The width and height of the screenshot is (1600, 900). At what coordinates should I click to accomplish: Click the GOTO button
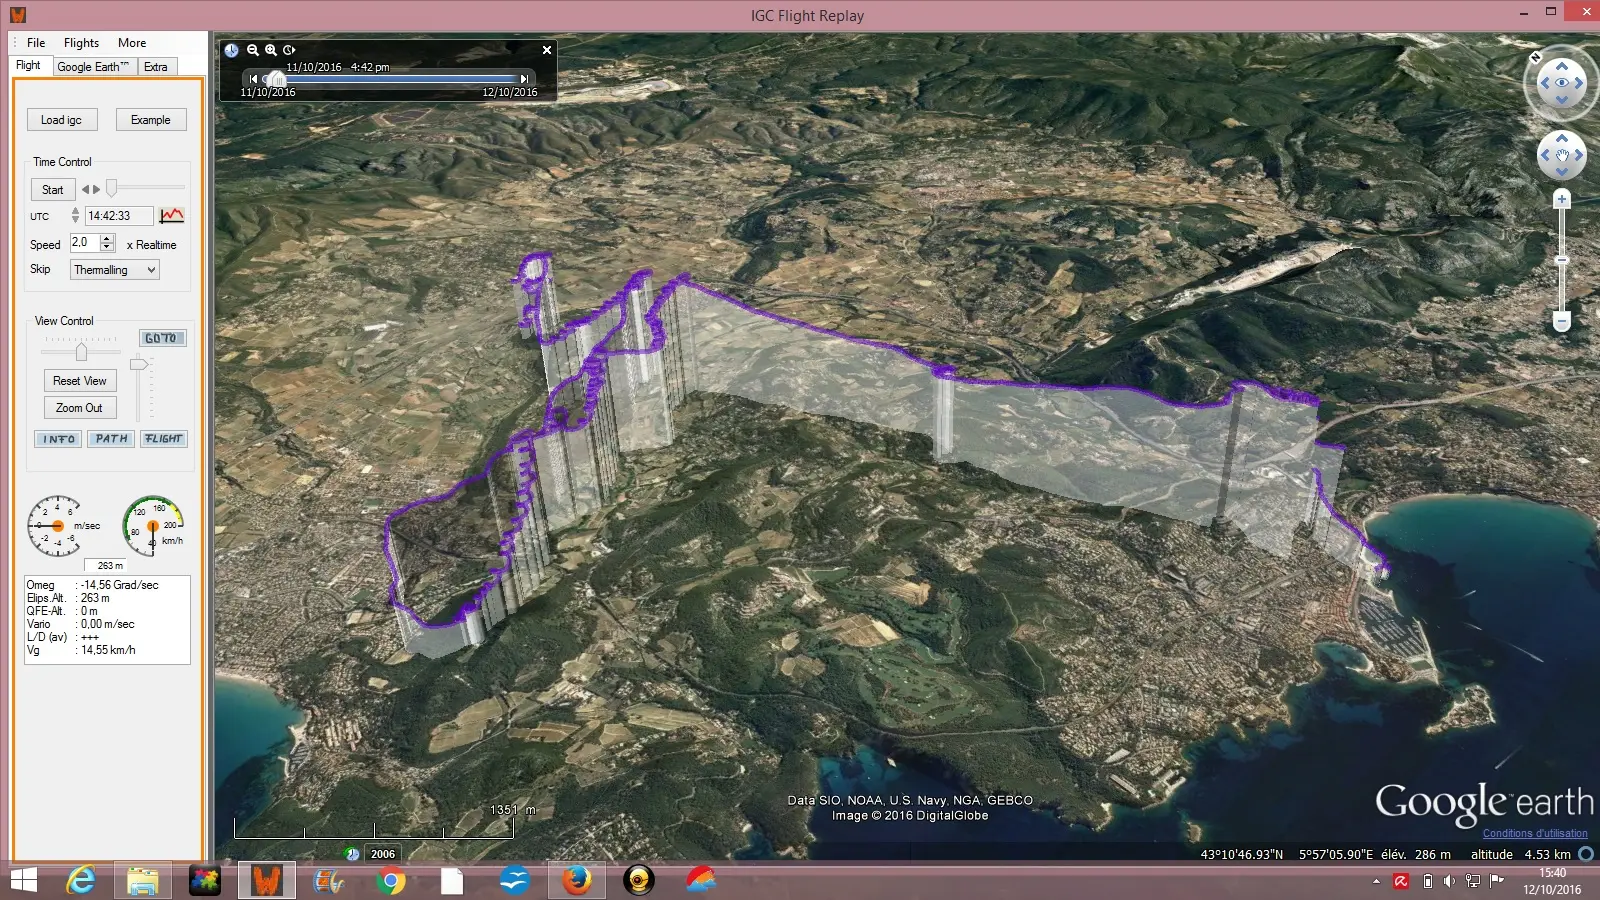161,338
